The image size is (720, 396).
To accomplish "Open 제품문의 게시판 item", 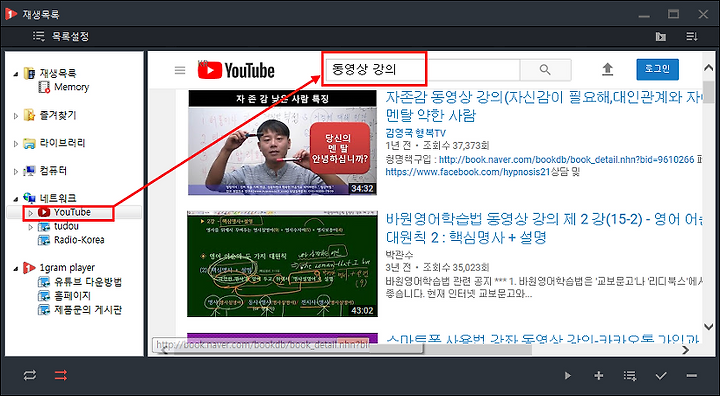I will pyautogui.click(x=88, y=310).
